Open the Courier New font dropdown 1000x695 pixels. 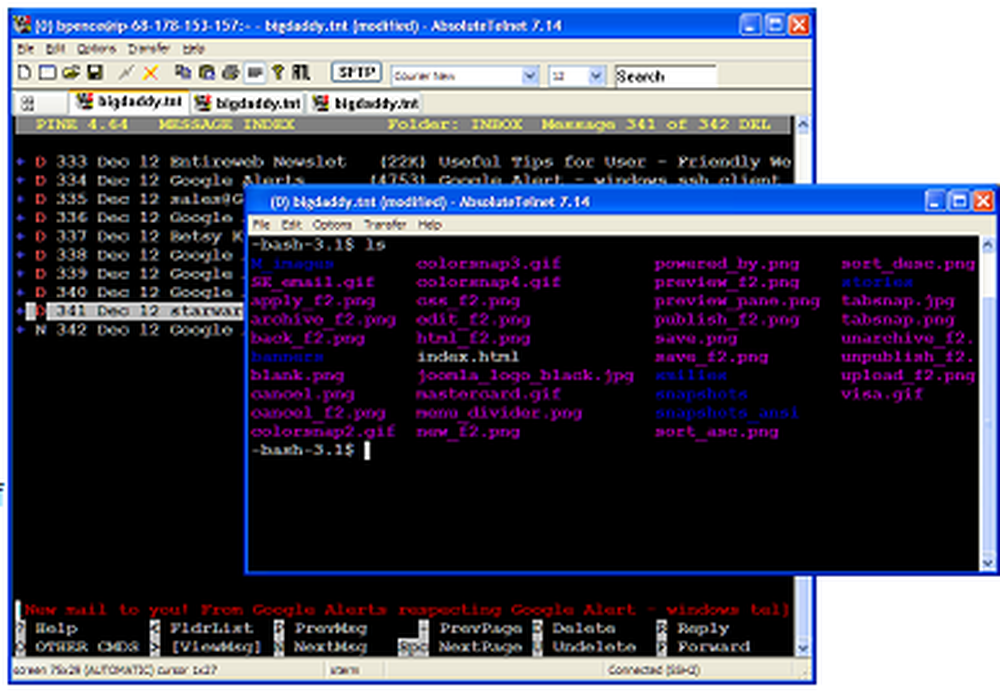point(530,77)
